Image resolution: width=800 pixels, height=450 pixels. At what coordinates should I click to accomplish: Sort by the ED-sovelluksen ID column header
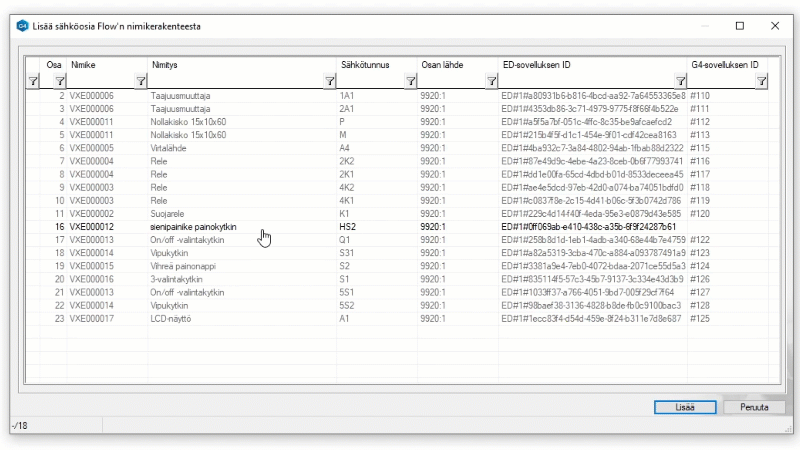coord(592,64)
